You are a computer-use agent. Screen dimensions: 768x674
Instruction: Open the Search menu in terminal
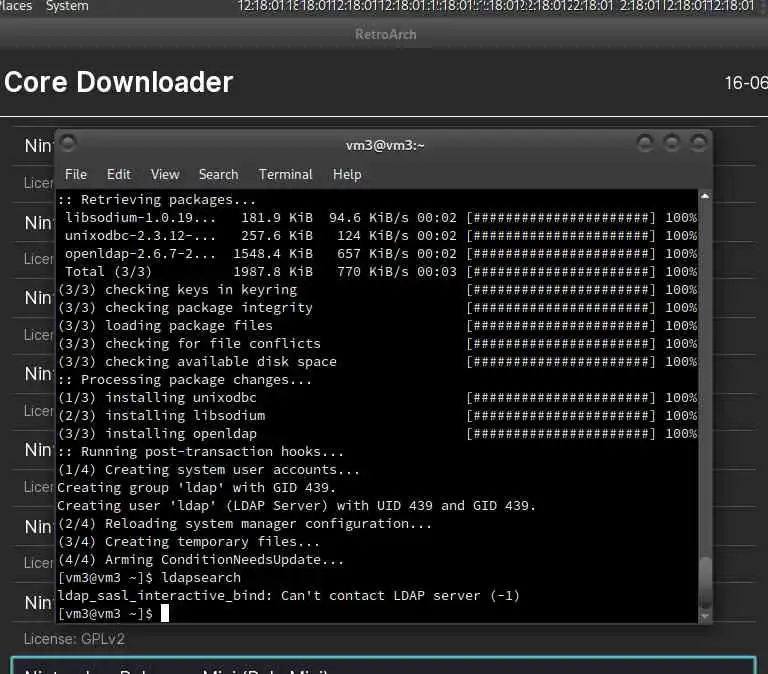tap(218, 174)
